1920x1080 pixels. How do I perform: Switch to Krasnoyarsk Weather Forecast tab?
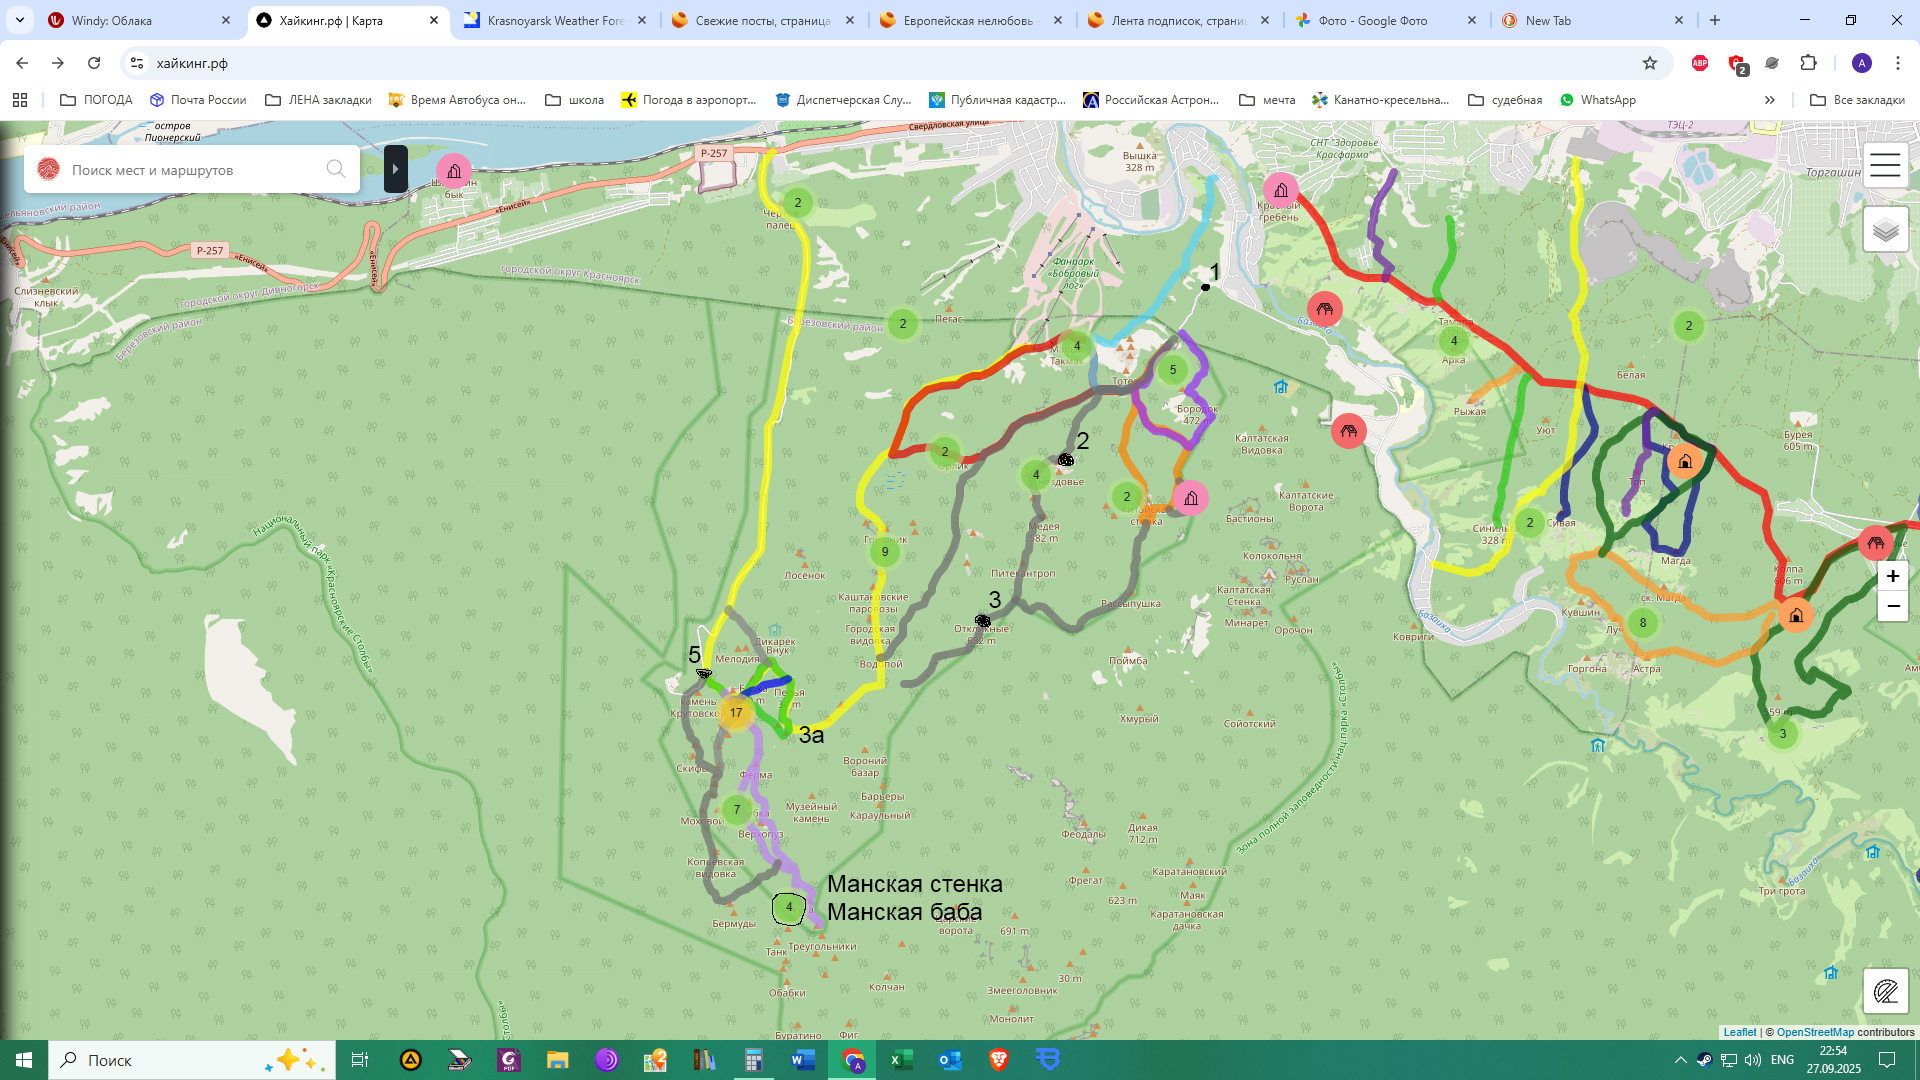(x=555, y=20)
